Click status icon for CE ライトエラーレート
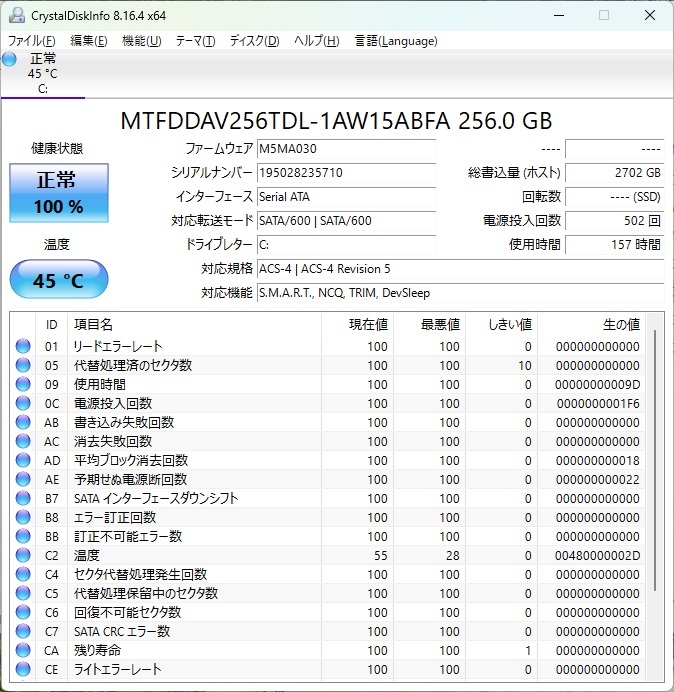 (23, 669)
